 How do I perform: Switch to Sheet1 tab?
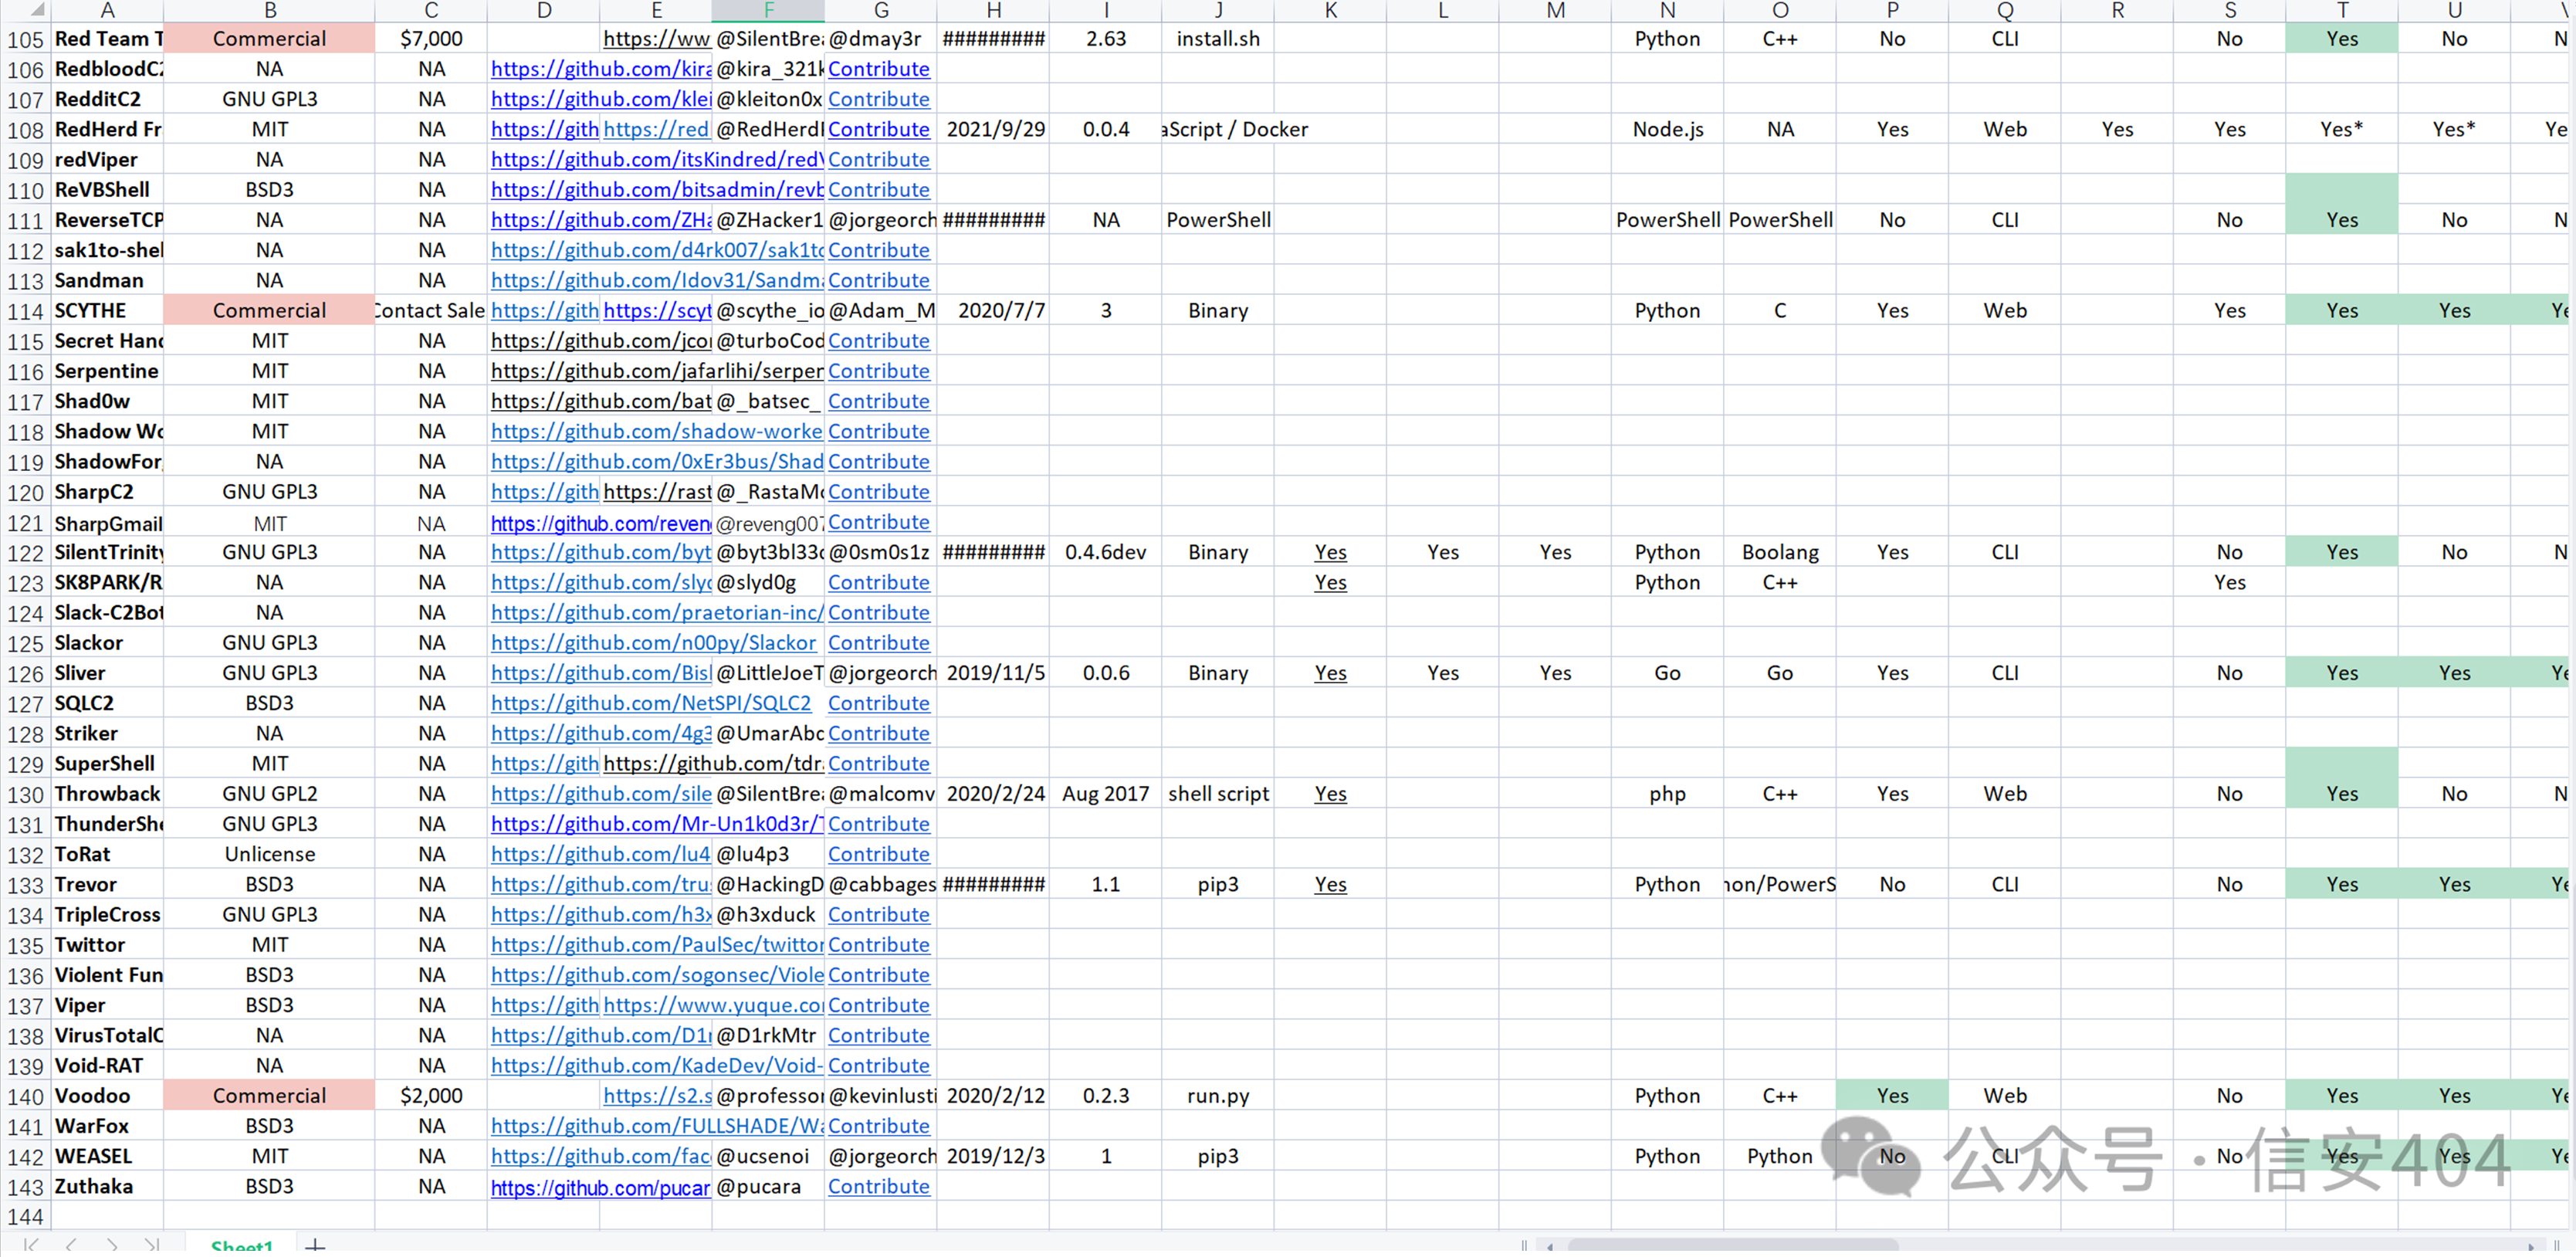[242, 1246]
